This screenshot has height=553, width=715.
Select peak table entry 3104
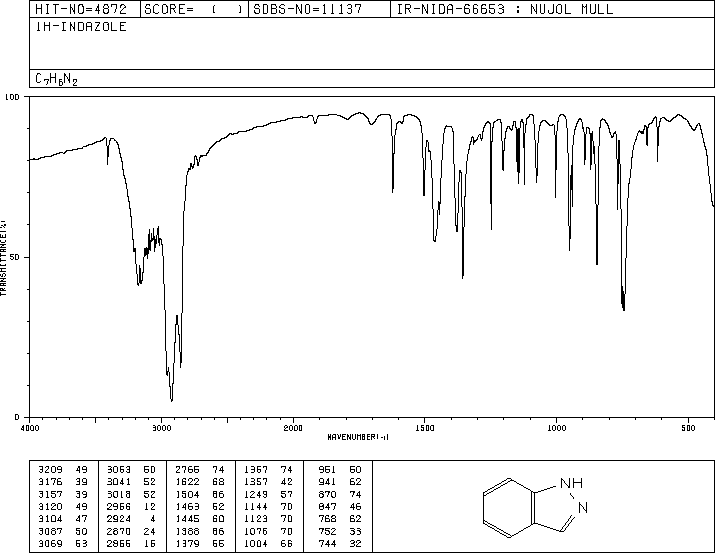click(x=50, y=519)
